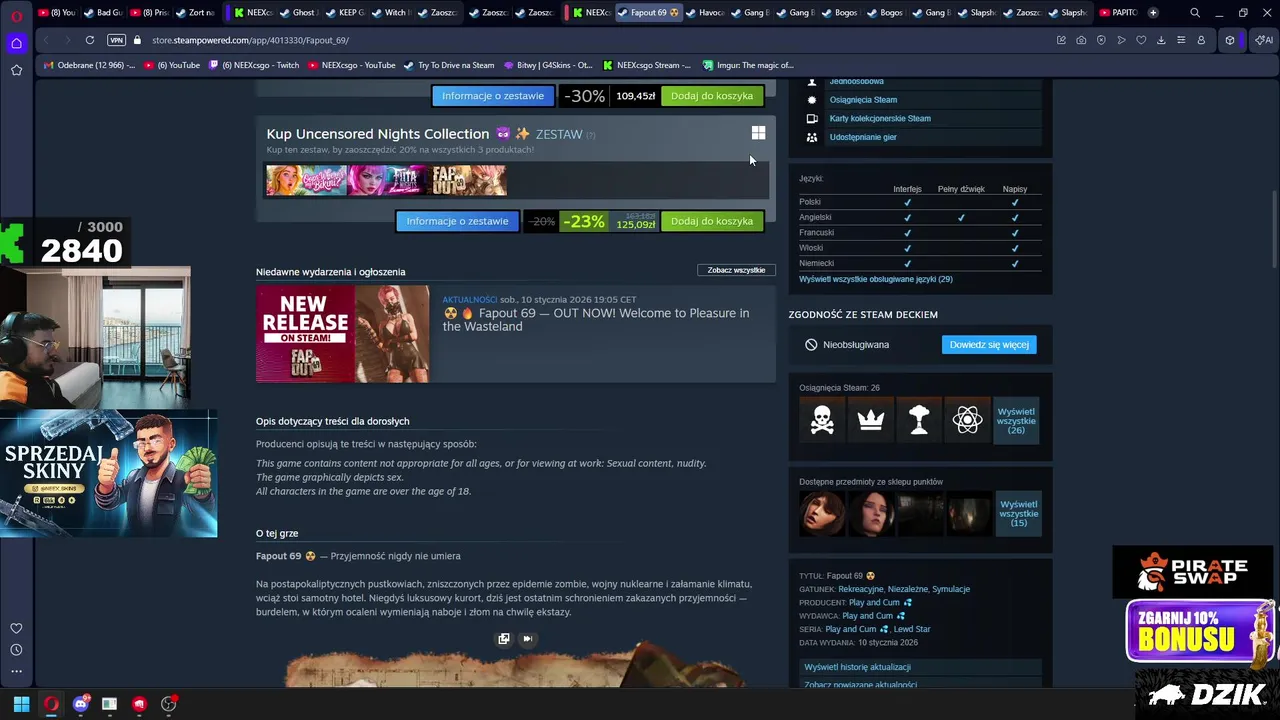The width and height of the screenshot is (1280, 720).
Task: Open the tab search magnifier
Action: [x=1195, y=13]
